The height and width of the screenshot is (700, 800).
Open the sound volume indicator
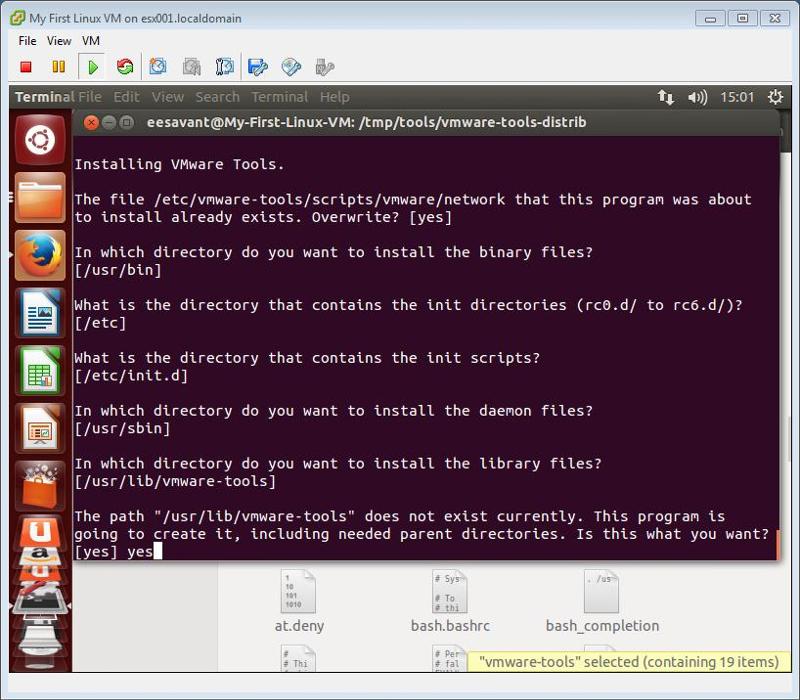(x=697, y=97)
